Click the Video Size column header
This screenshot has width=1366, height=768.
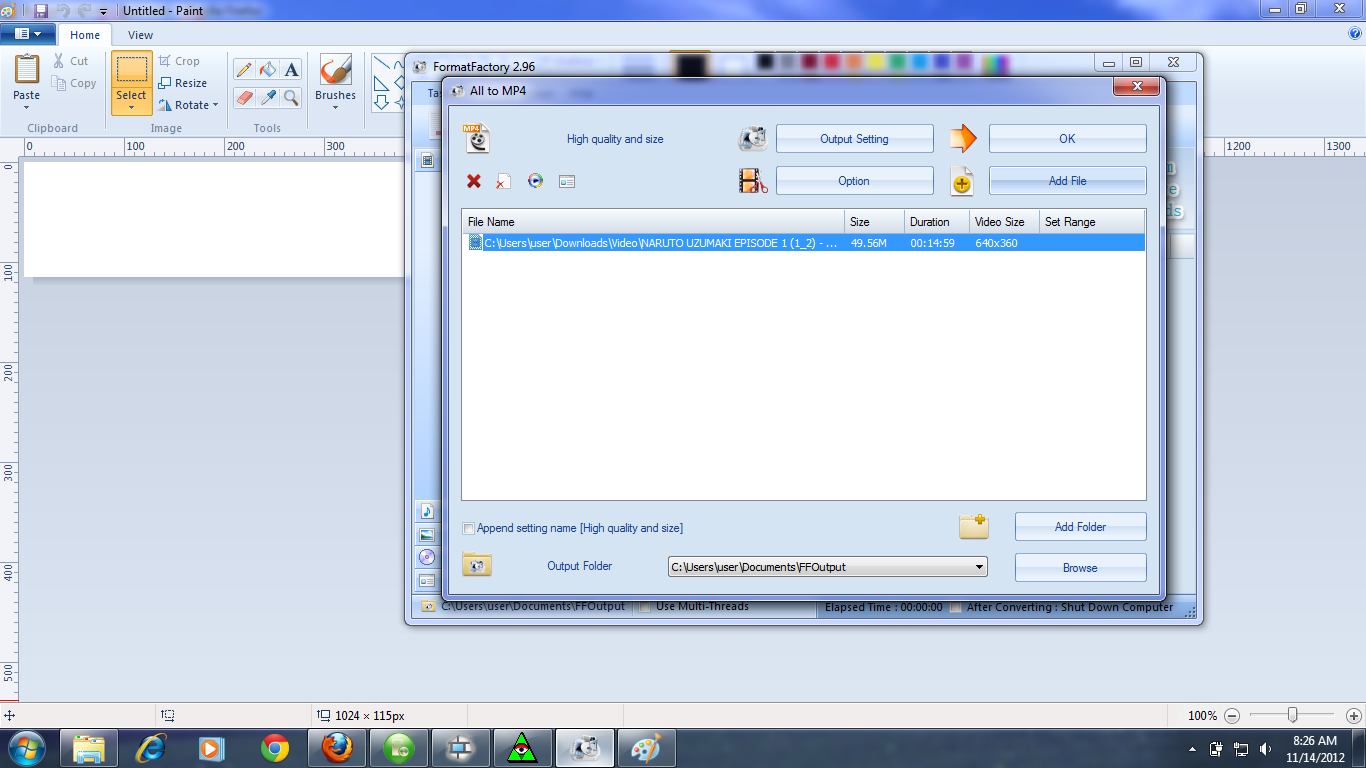(1003, 222)
